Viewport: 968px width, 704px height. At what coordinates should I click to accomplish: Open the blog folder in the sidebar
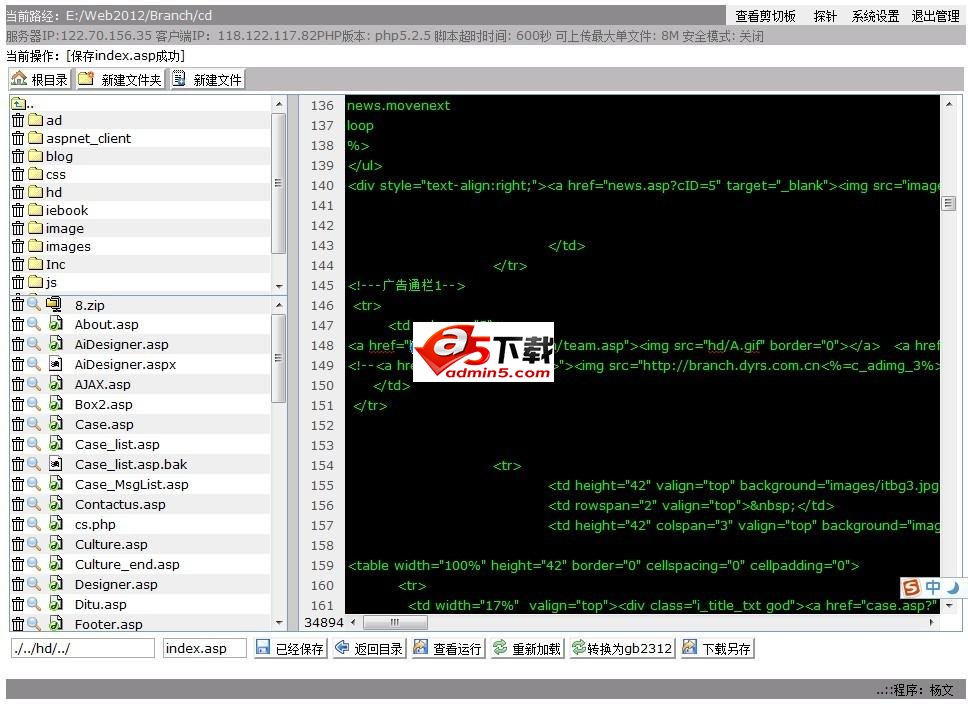pos(58,156)
